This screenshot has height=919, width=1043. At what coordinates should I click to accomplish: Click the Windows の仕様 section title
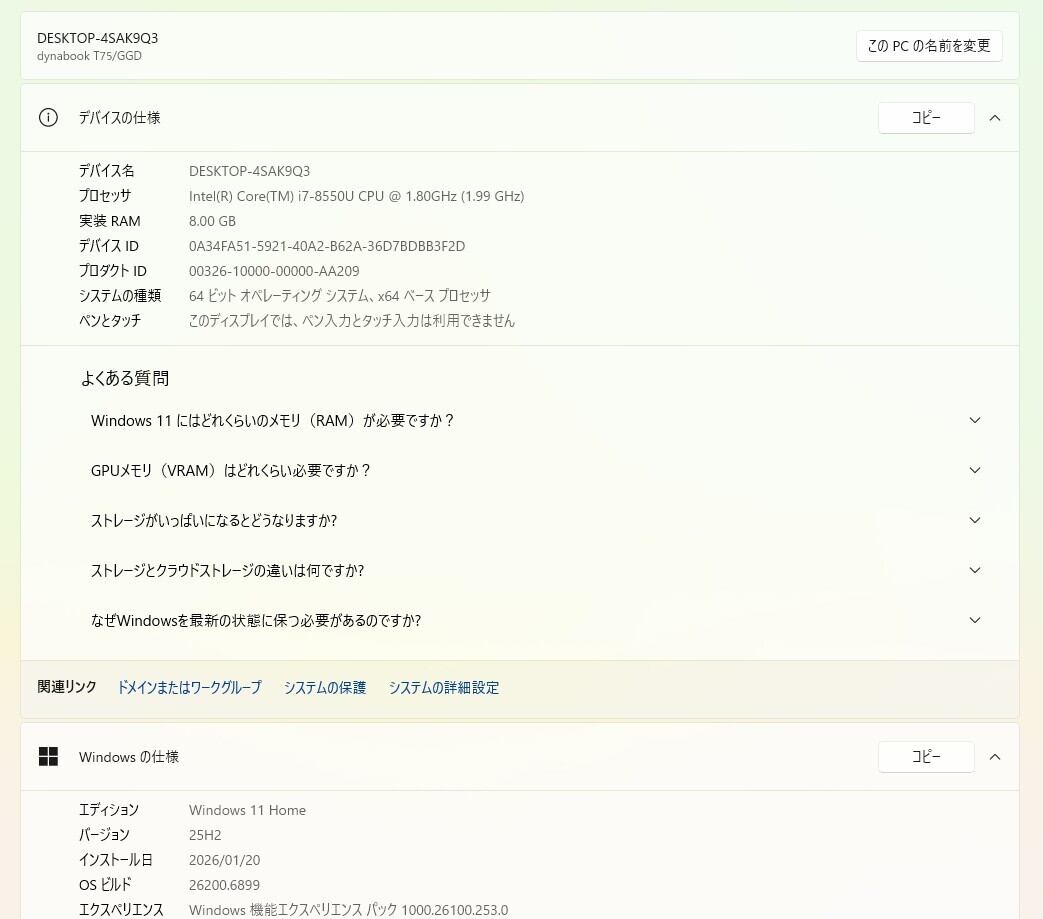click(x=128, y=757)
